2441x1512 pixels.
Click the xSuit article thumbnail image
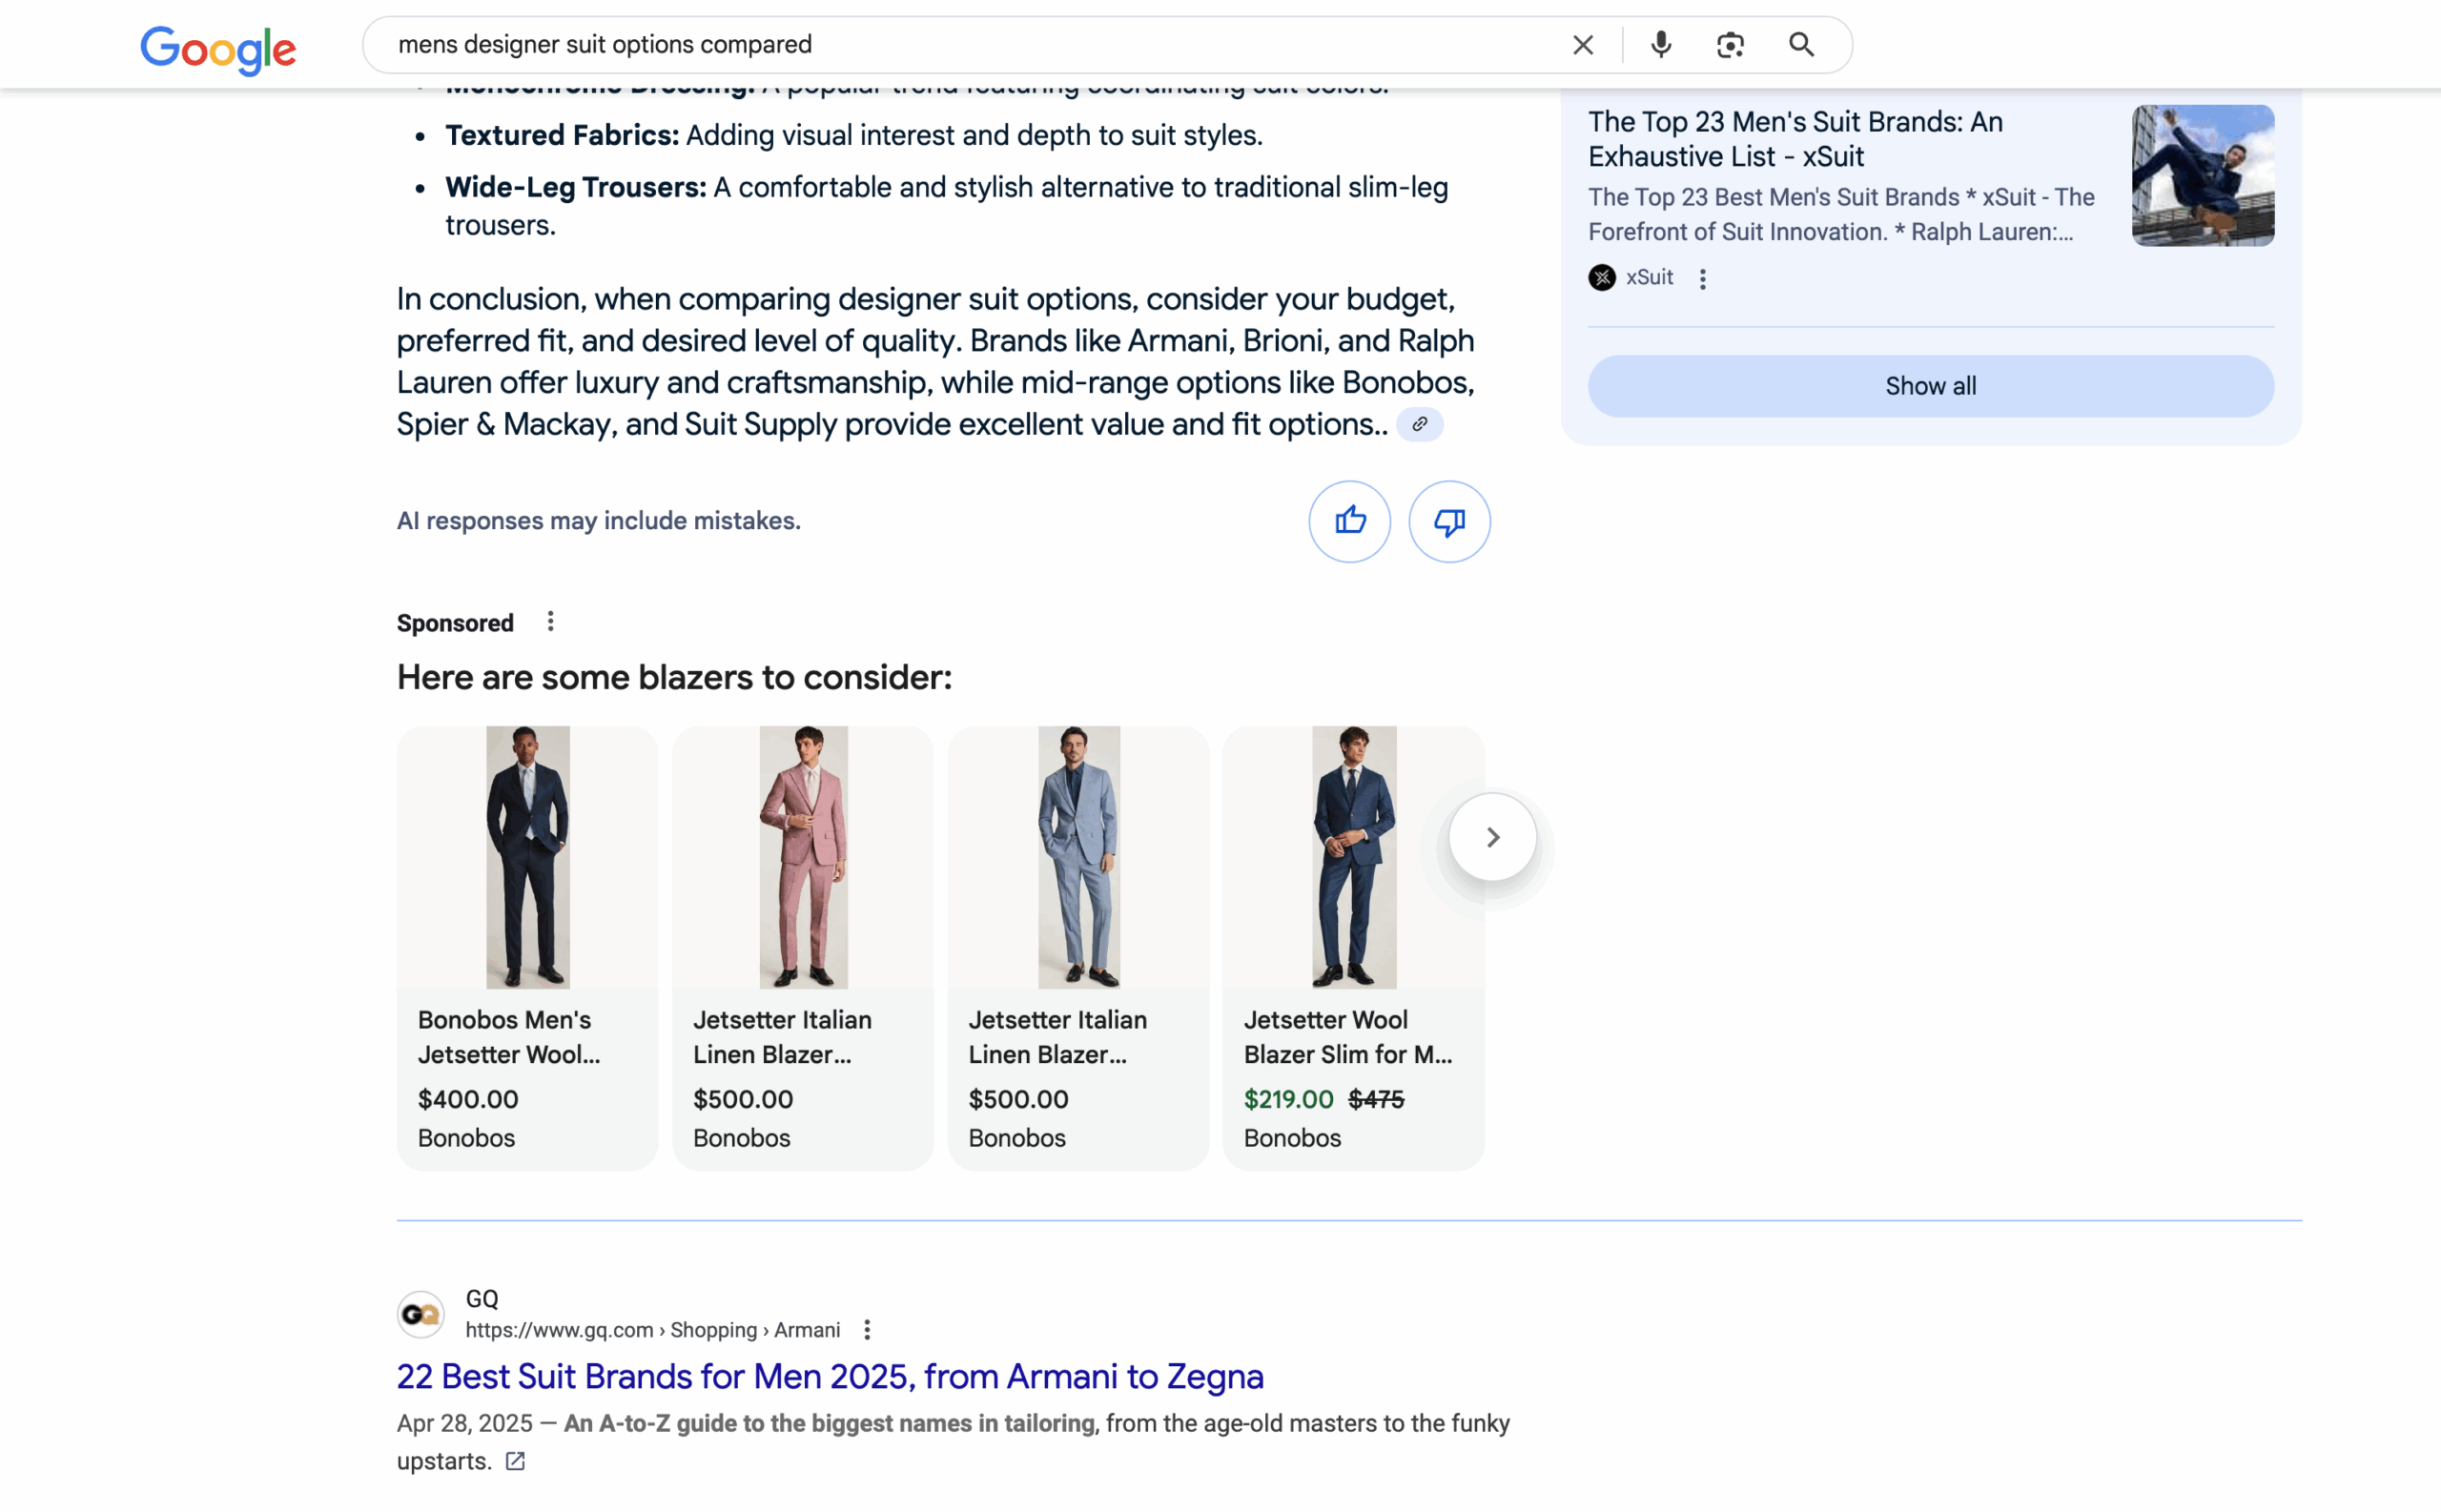click(2202, 175)
